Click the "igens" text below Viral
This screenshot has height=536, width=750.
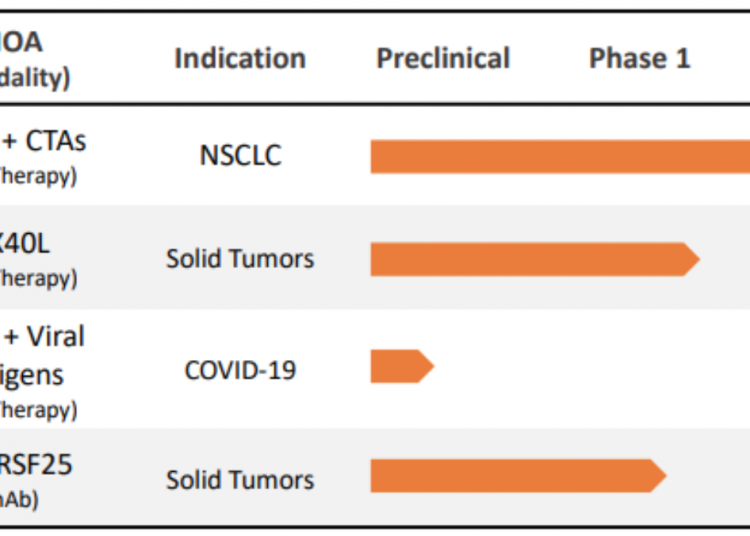[x=32, y=375]
